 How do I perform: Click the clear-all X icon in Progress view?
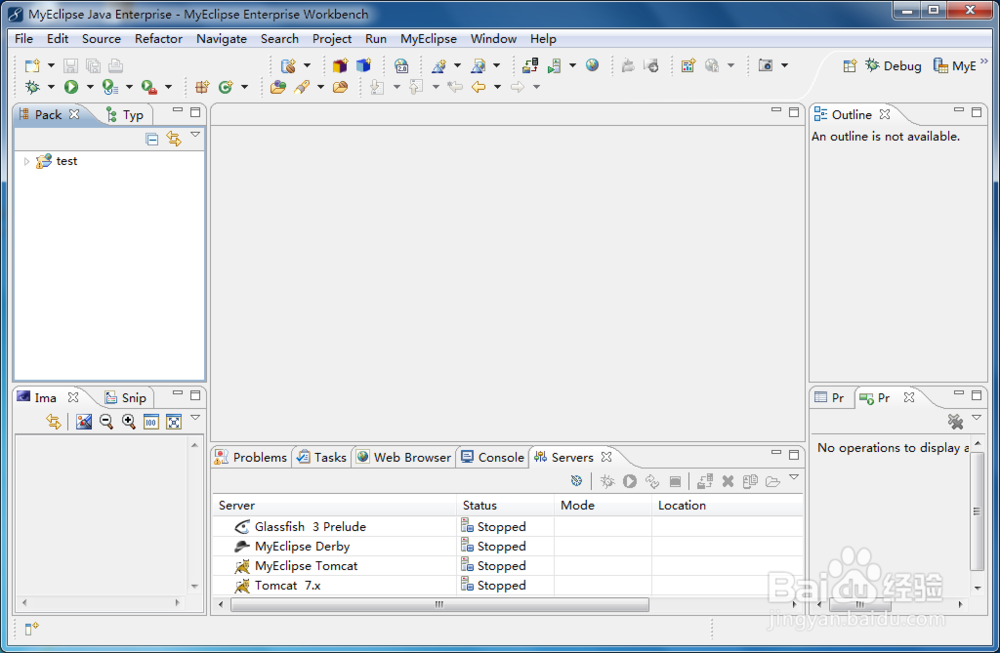tap(955, 422)
